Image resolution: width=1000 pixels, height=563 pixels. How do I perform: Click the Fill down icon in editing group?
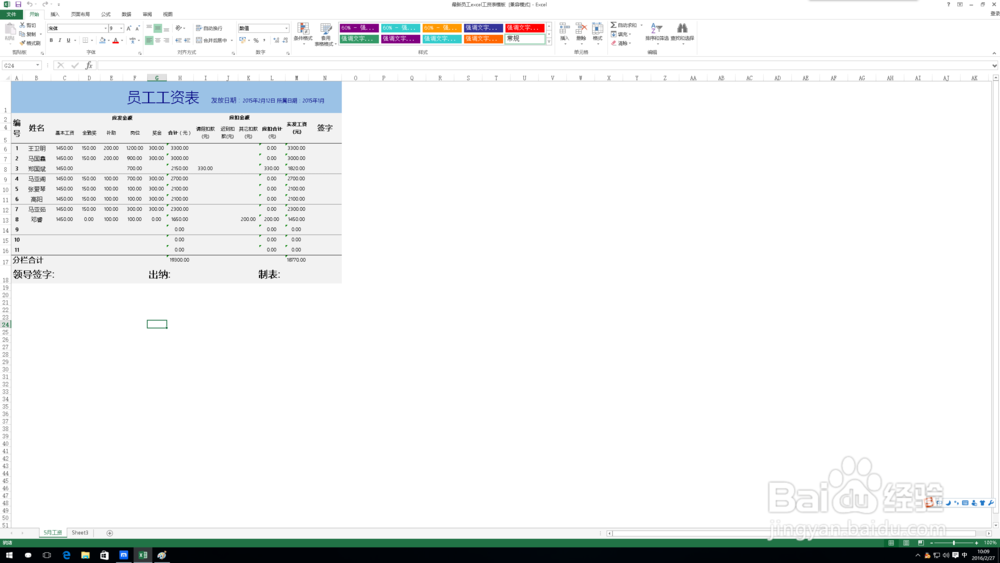coord(614,34)
